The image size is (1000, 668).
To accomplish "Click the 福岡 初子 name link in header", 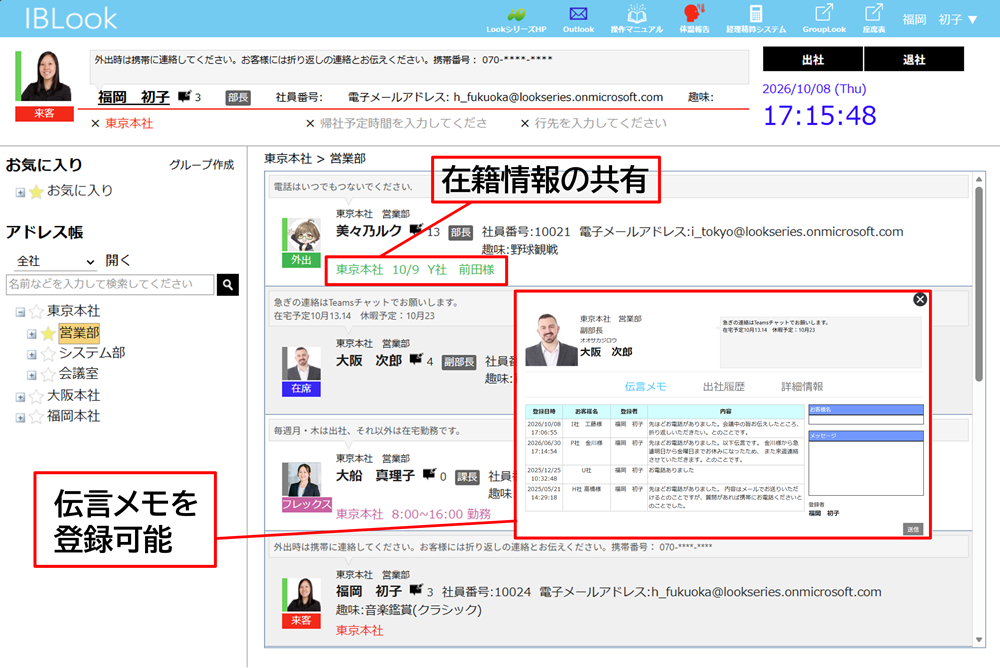I will point(134,97).
